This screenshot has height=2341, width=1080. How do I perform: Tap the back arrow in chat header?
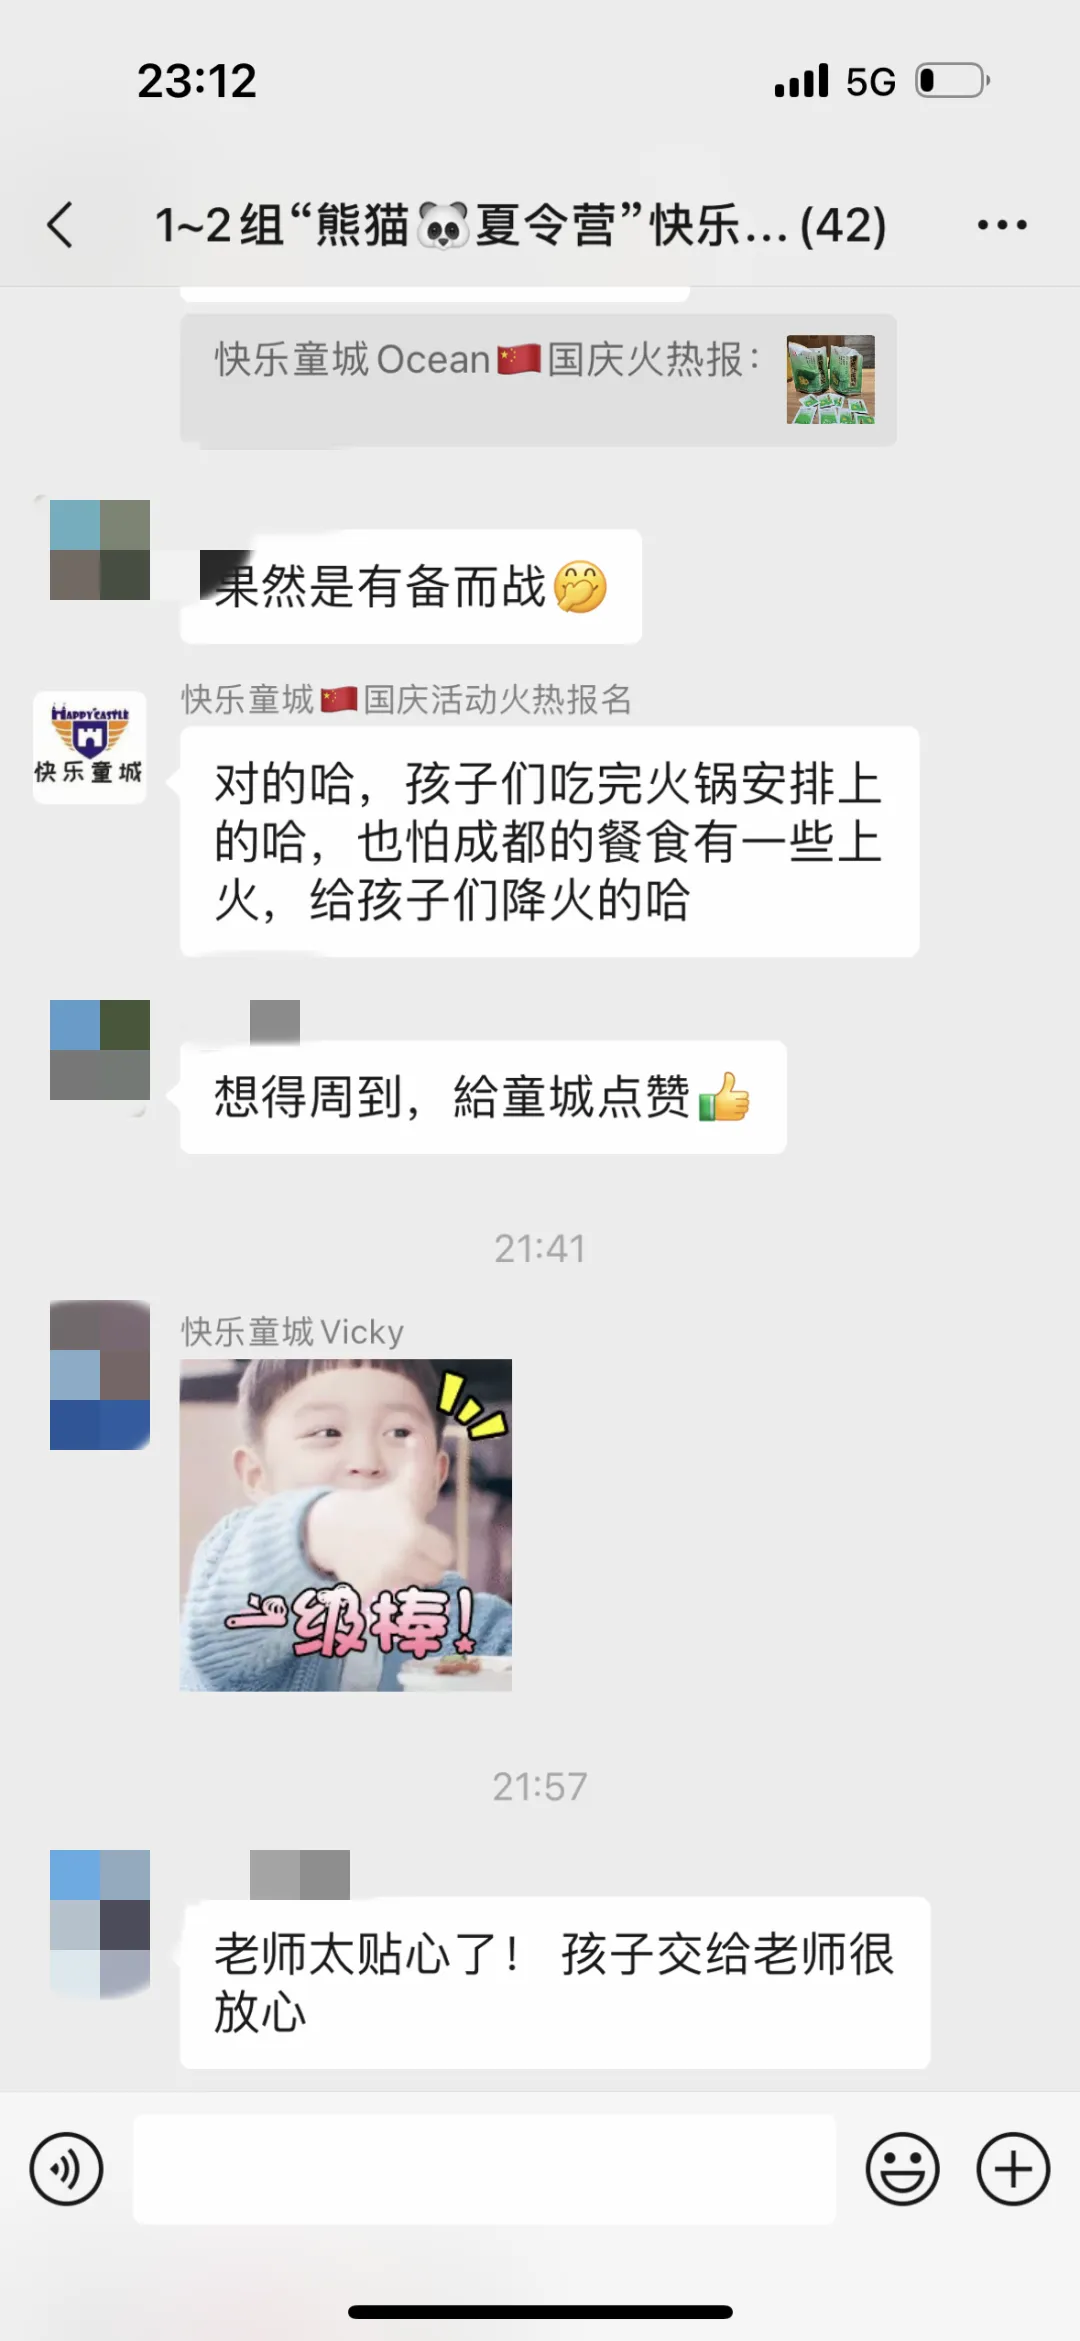[x=60, y=225]
